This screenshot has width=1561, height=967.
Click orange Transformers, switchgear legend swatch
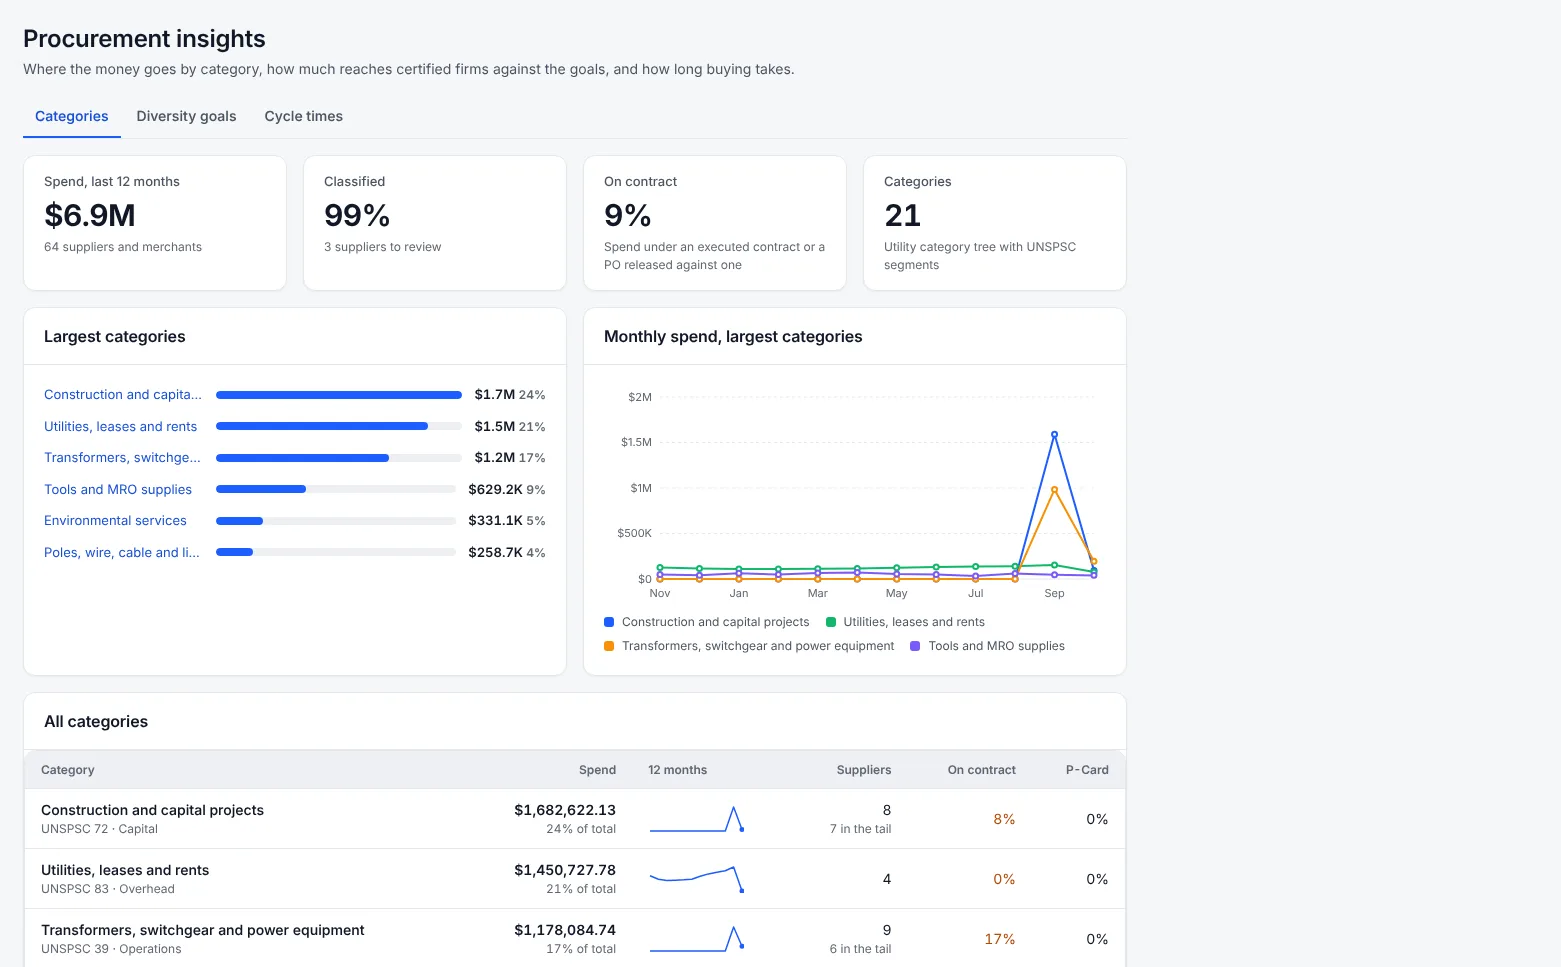pos(609,646)
